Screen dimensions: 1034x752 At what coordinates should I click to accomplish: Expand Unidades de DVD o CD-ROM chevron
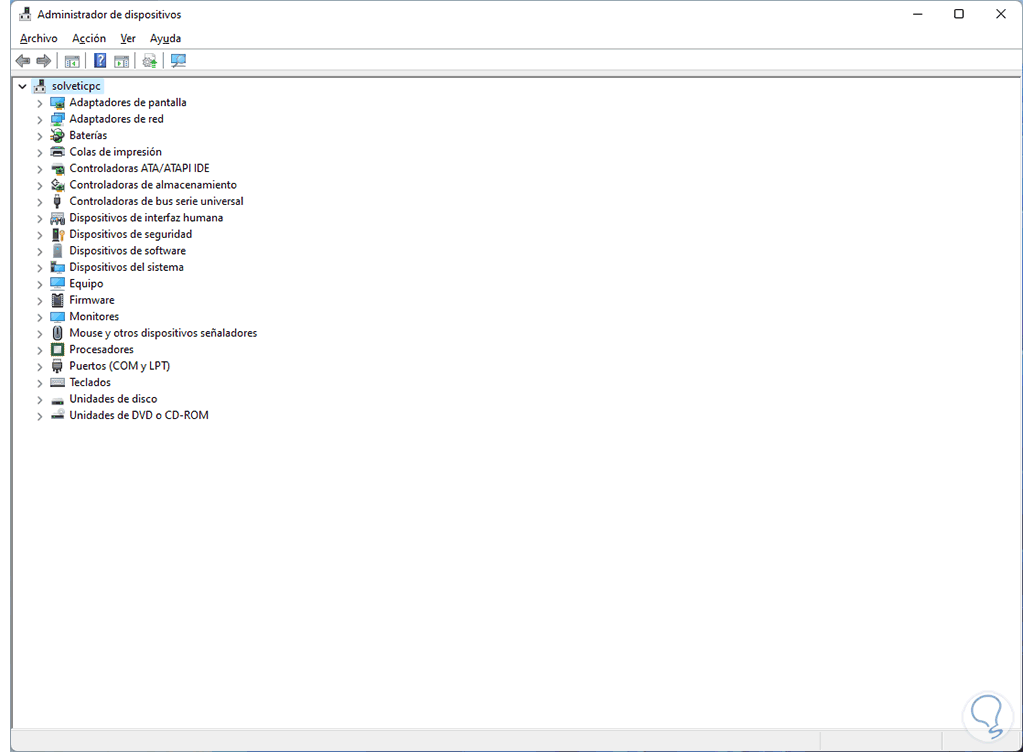[40, 416]
